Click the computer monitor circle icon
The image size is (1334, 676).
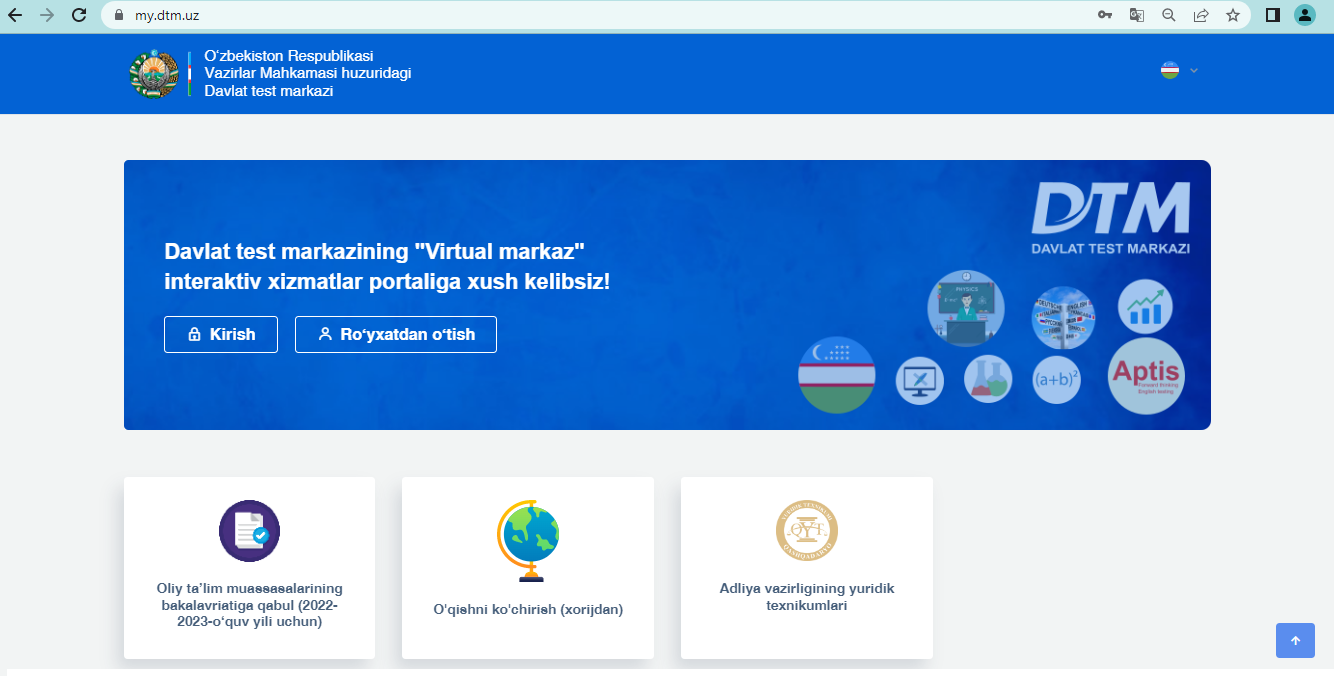920,381
